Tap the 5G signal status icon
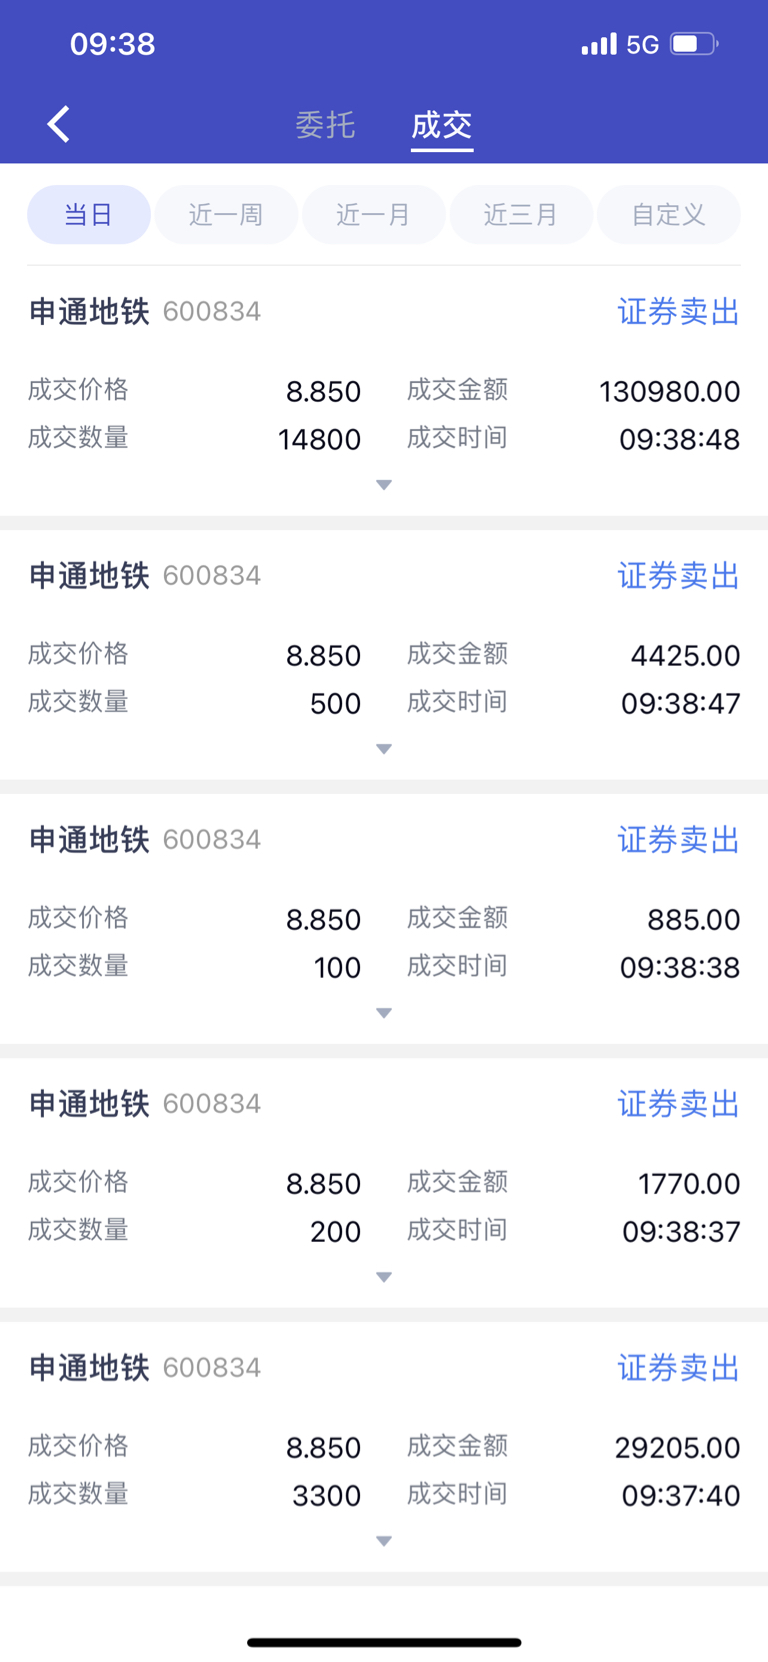Viewport: 768px width, 1662px height. tap(642, 44)
